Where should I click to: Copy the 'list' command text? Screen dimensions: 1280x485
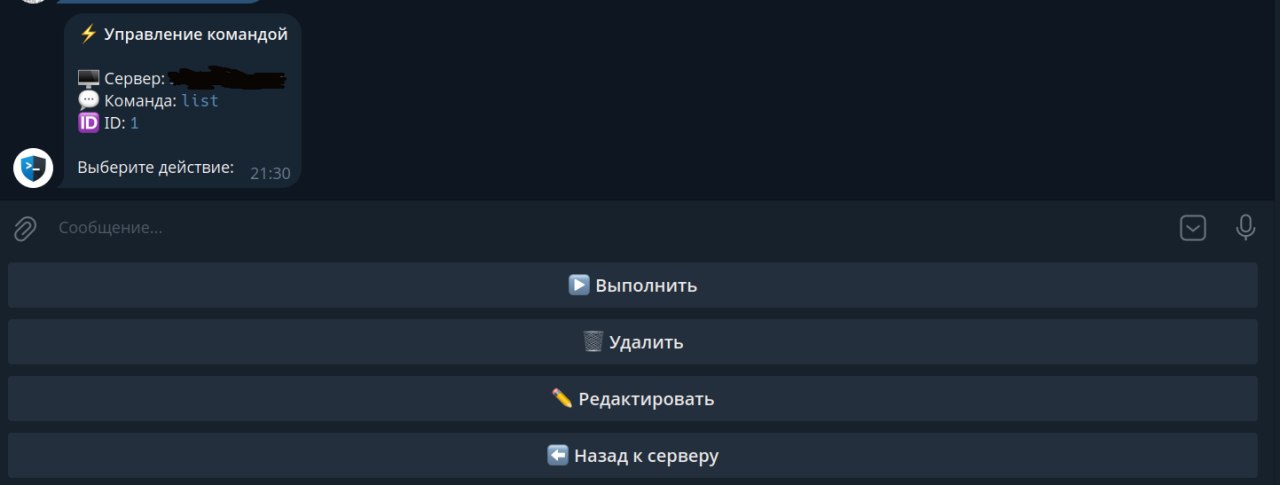pos(200,100)
